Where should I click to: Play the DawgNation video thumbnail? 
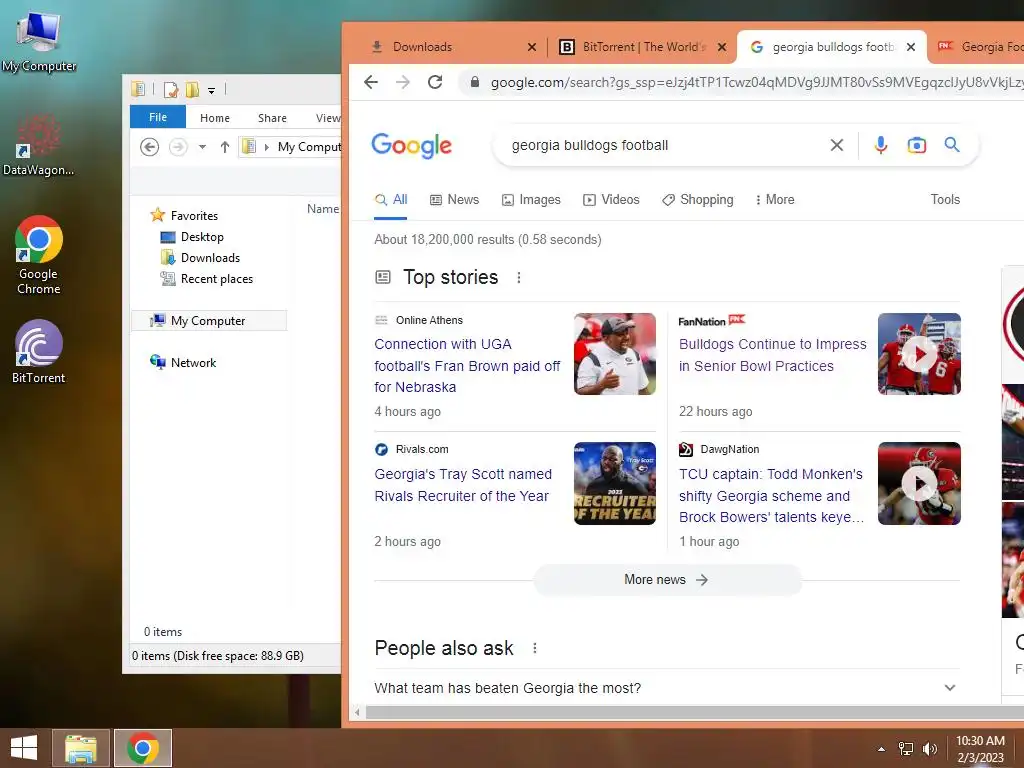click(919, 483)
